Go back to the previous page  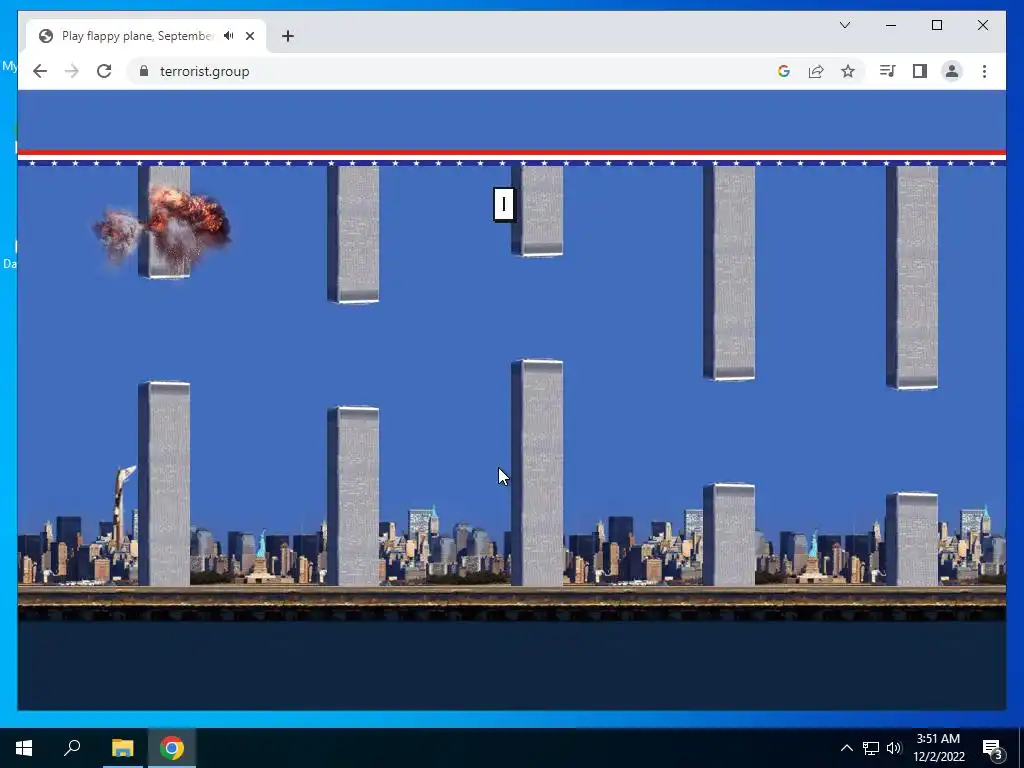click(40, 71)
